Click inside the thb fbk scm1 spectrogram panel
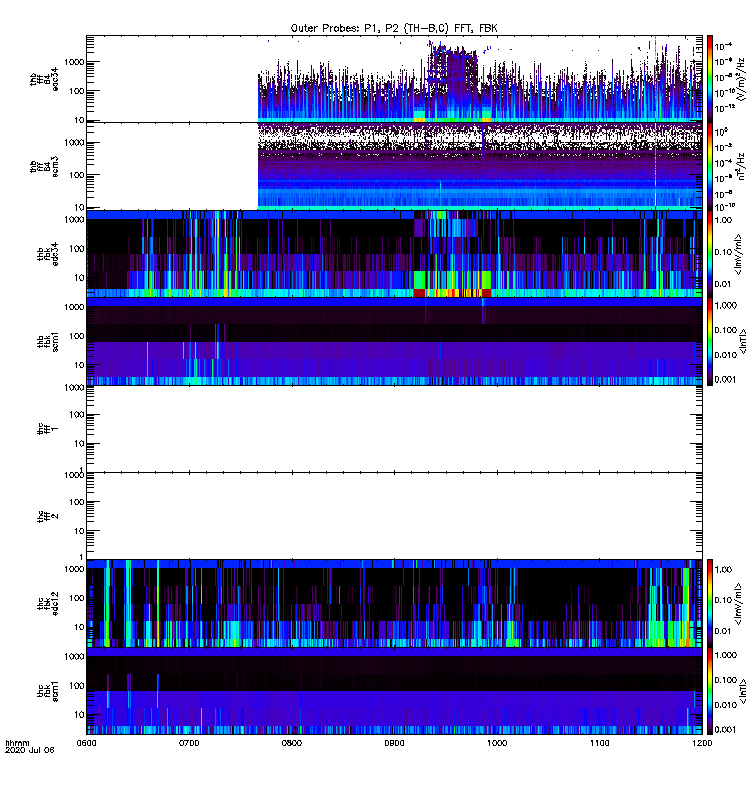The image size is (750, 800). (x=394, y=341)
